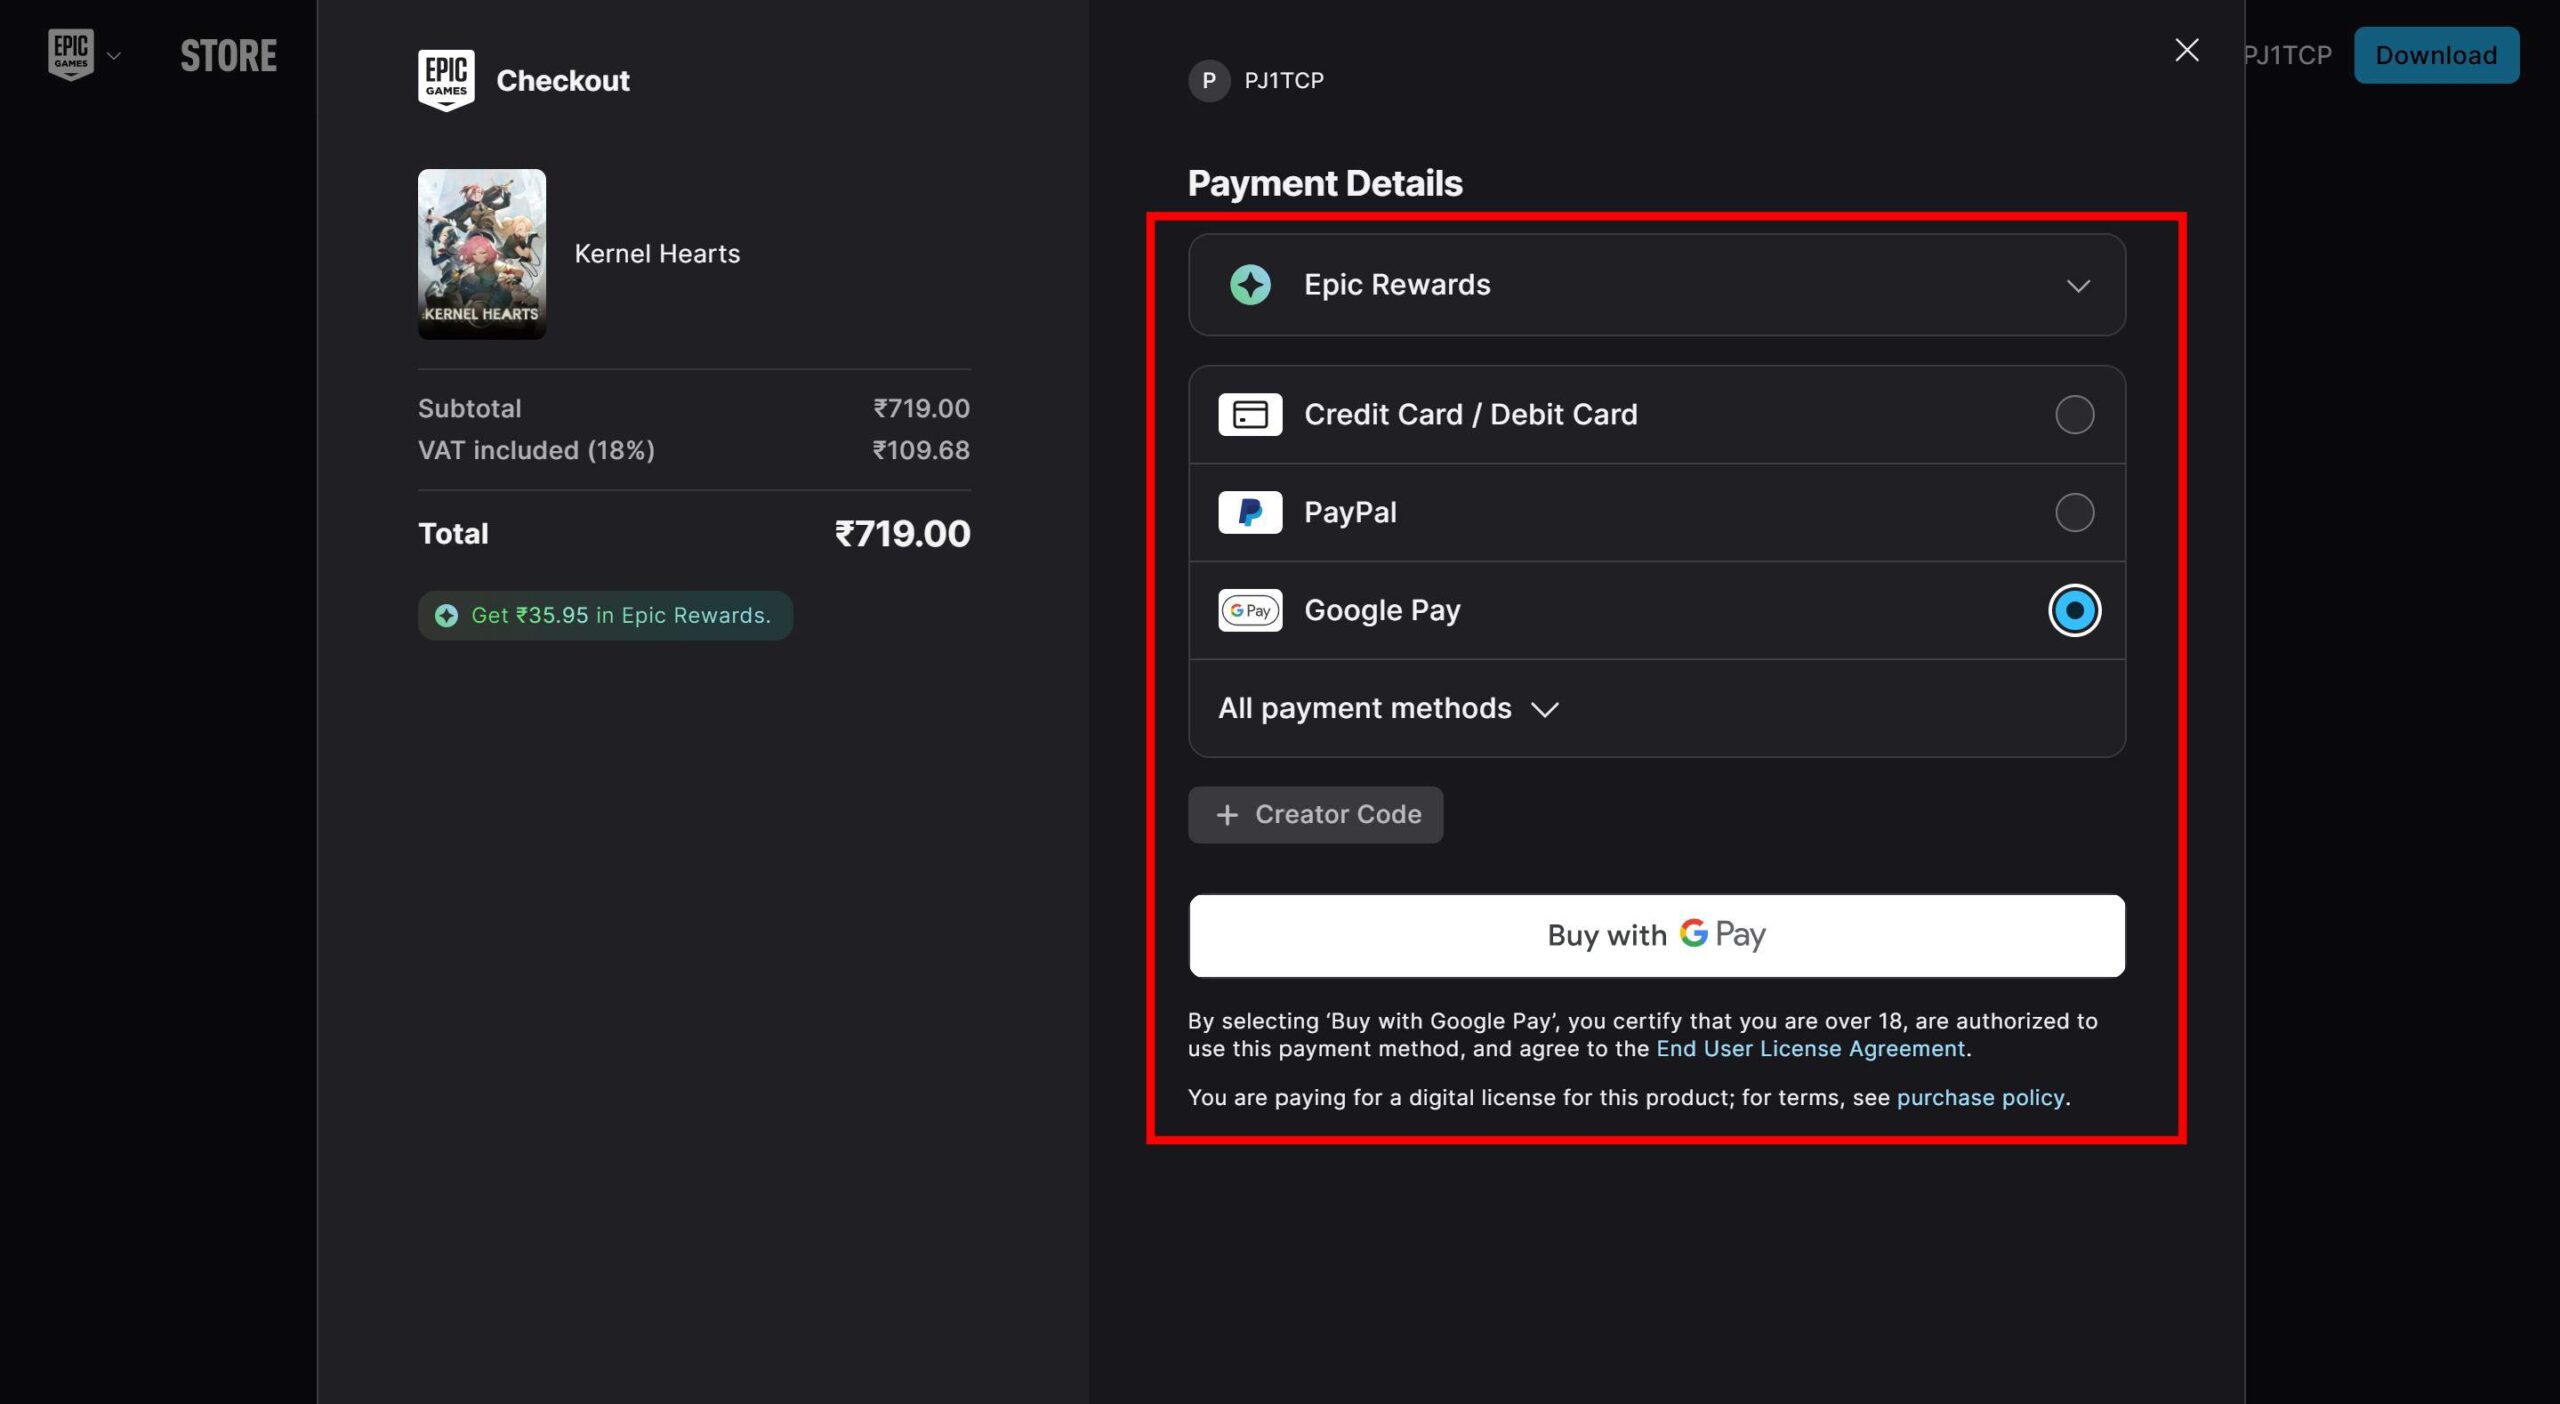
Task: Add a Creator Code
Action: point(1315,815)
